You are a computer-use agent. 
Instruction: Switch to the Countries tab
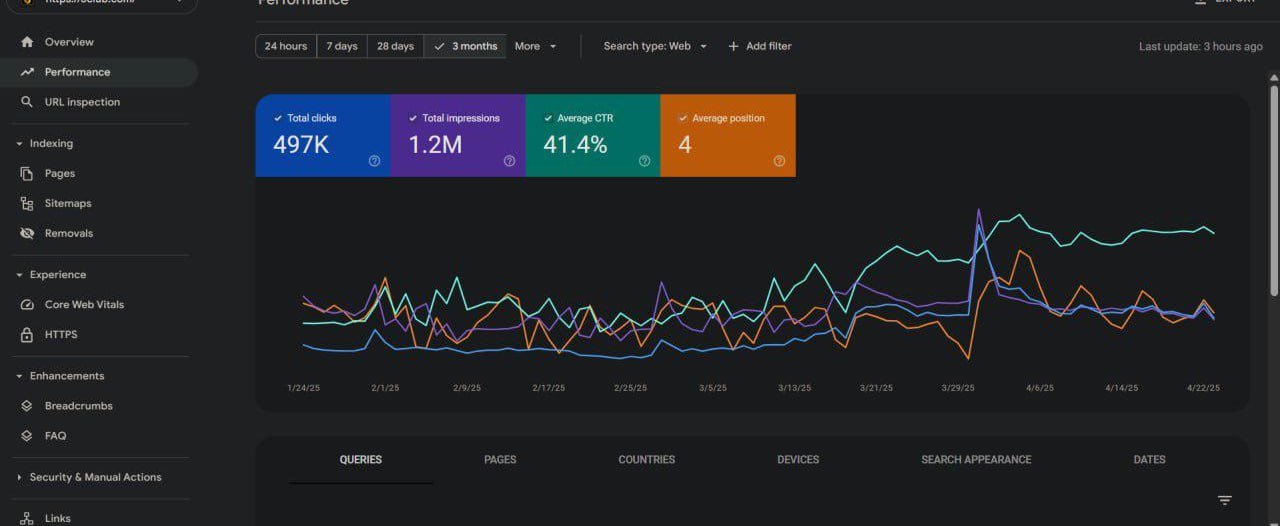point(646,460)
